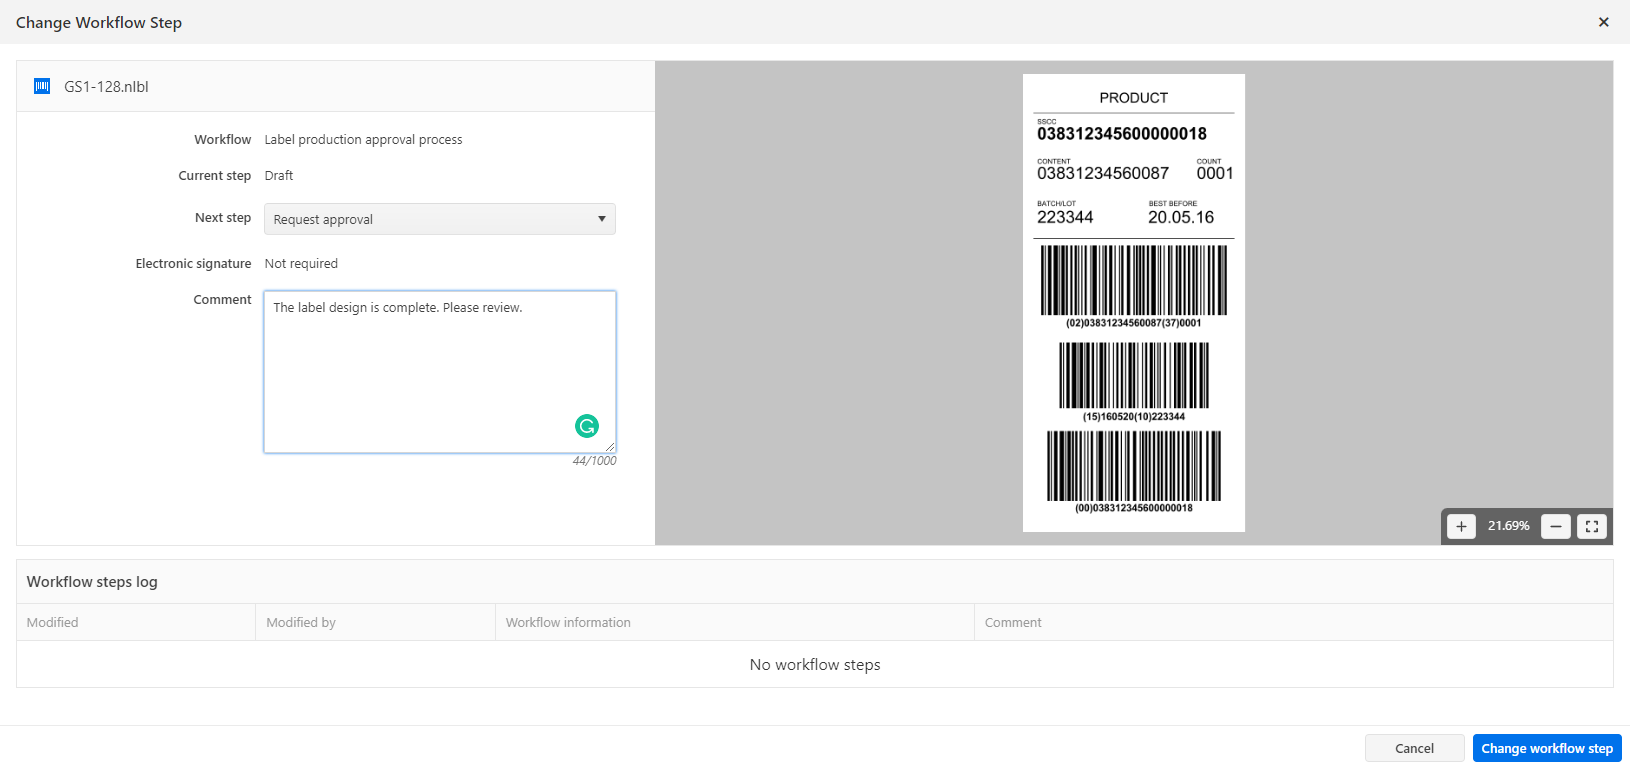Image resolution: width=1630 pixels, height=770 pixels.
Task: Click the 'Workflow steps log' heading
Action: tap(92, 582)
